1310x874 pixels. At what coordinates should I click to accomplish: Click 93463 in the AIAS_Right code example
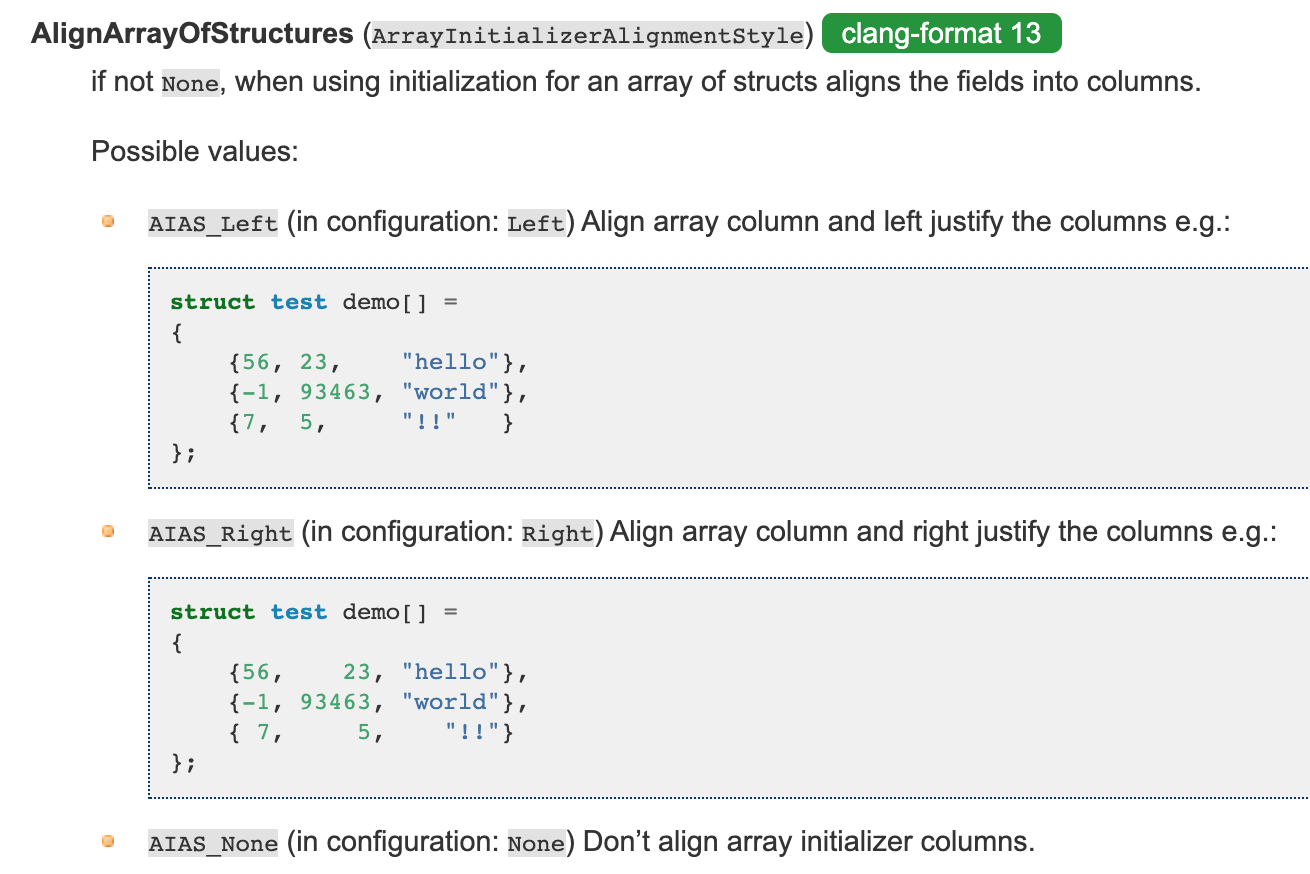coord(336,702)
